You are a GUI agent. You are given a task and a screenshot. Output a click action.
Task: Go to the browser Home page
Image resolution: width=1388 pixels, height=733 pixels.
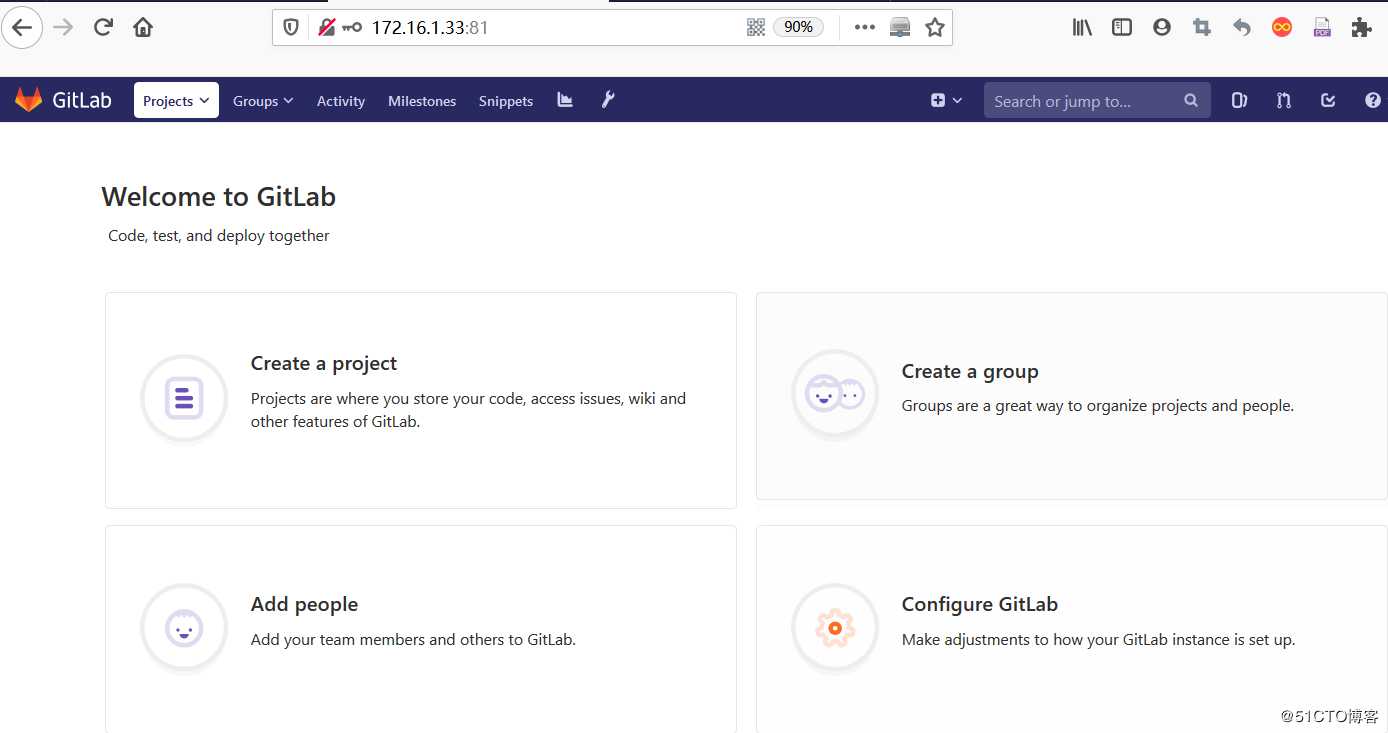click(x=143, y=27)
